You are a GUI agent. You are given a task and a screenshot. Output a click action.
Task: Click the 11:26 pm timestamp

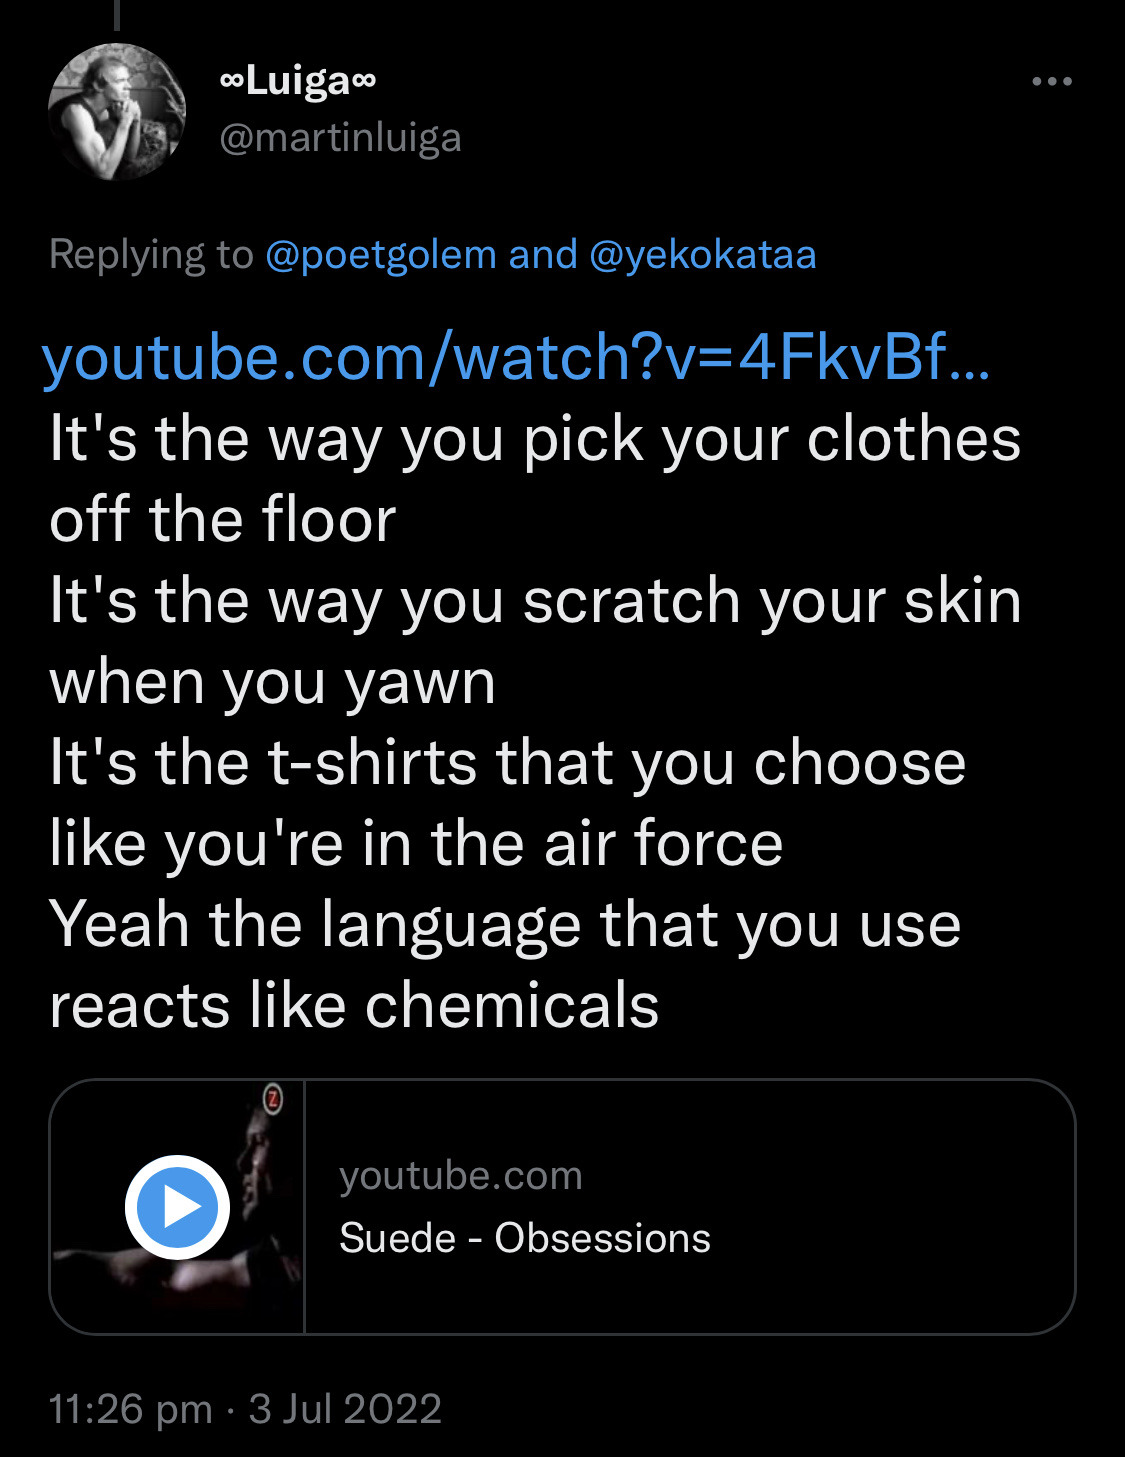[130, 1409]
